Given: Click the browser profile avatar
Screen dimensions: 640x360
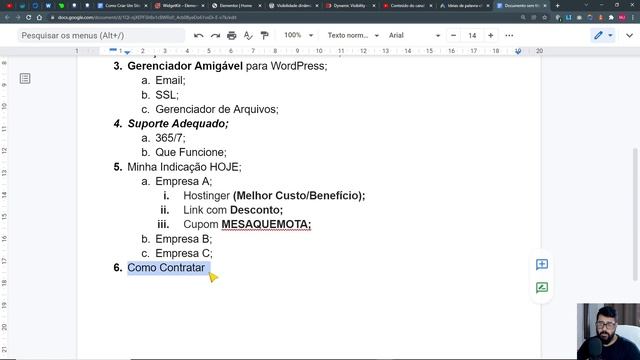Looking at the screenshot, I should pyautogui.click(x=622, y=18).
